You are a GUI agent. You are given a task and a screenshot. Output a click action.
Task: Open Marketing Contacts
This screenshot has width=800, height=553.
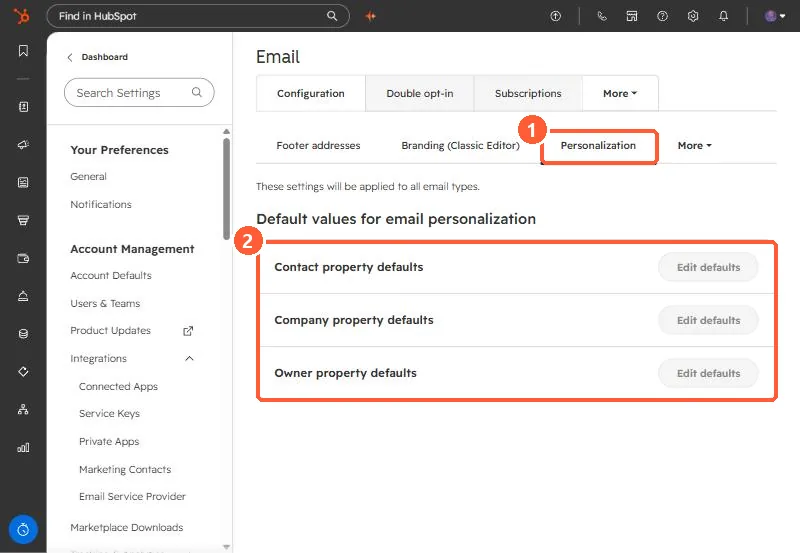pos(125,469)
